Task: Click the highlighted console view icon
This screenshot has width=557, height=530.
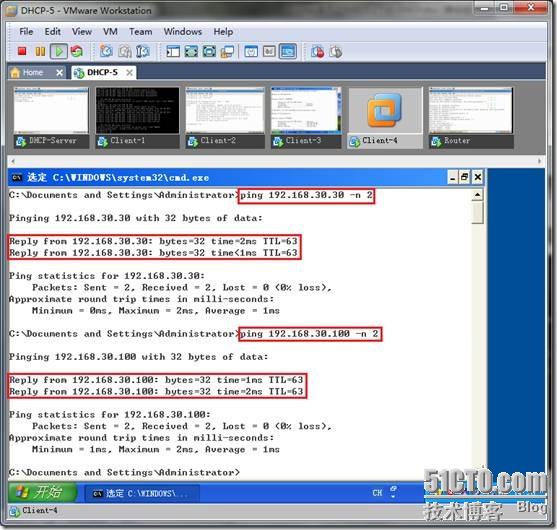Action: (288, 52)
